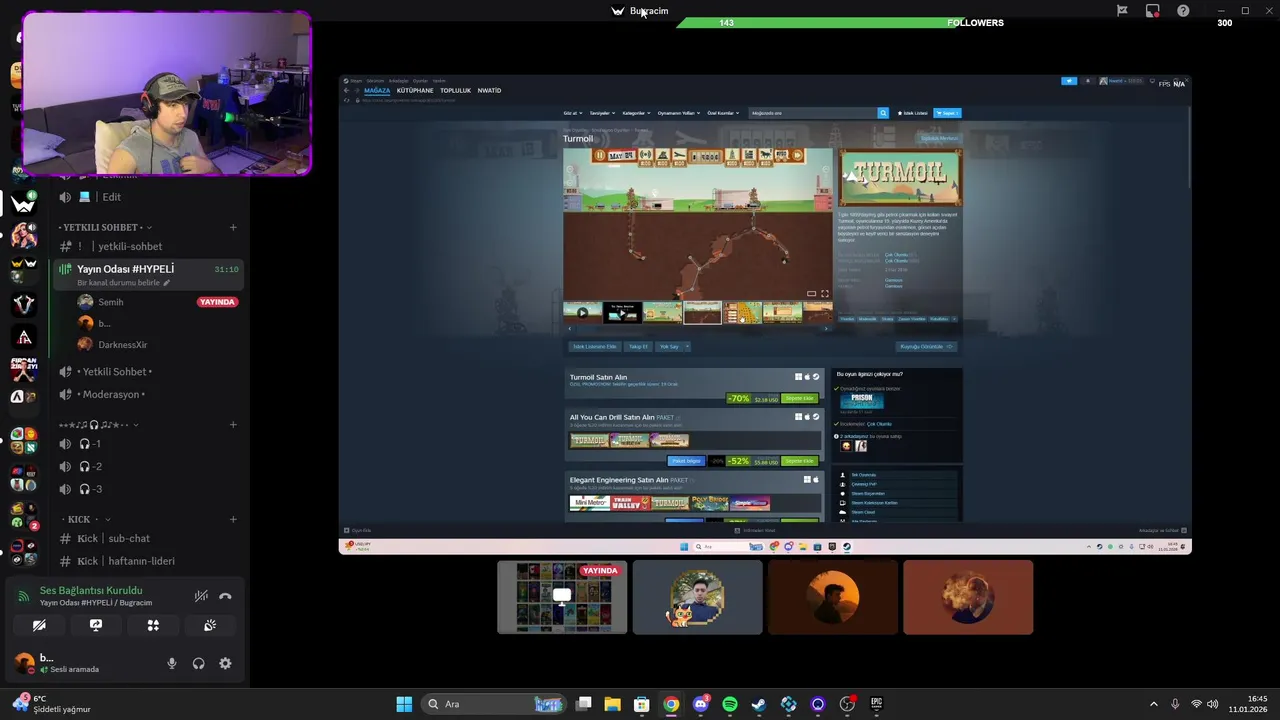The width and height of the screenshot is (1280, 720).
Task: Open TOPLULUK tab in streamed Steam window
Action: point(455,91)
